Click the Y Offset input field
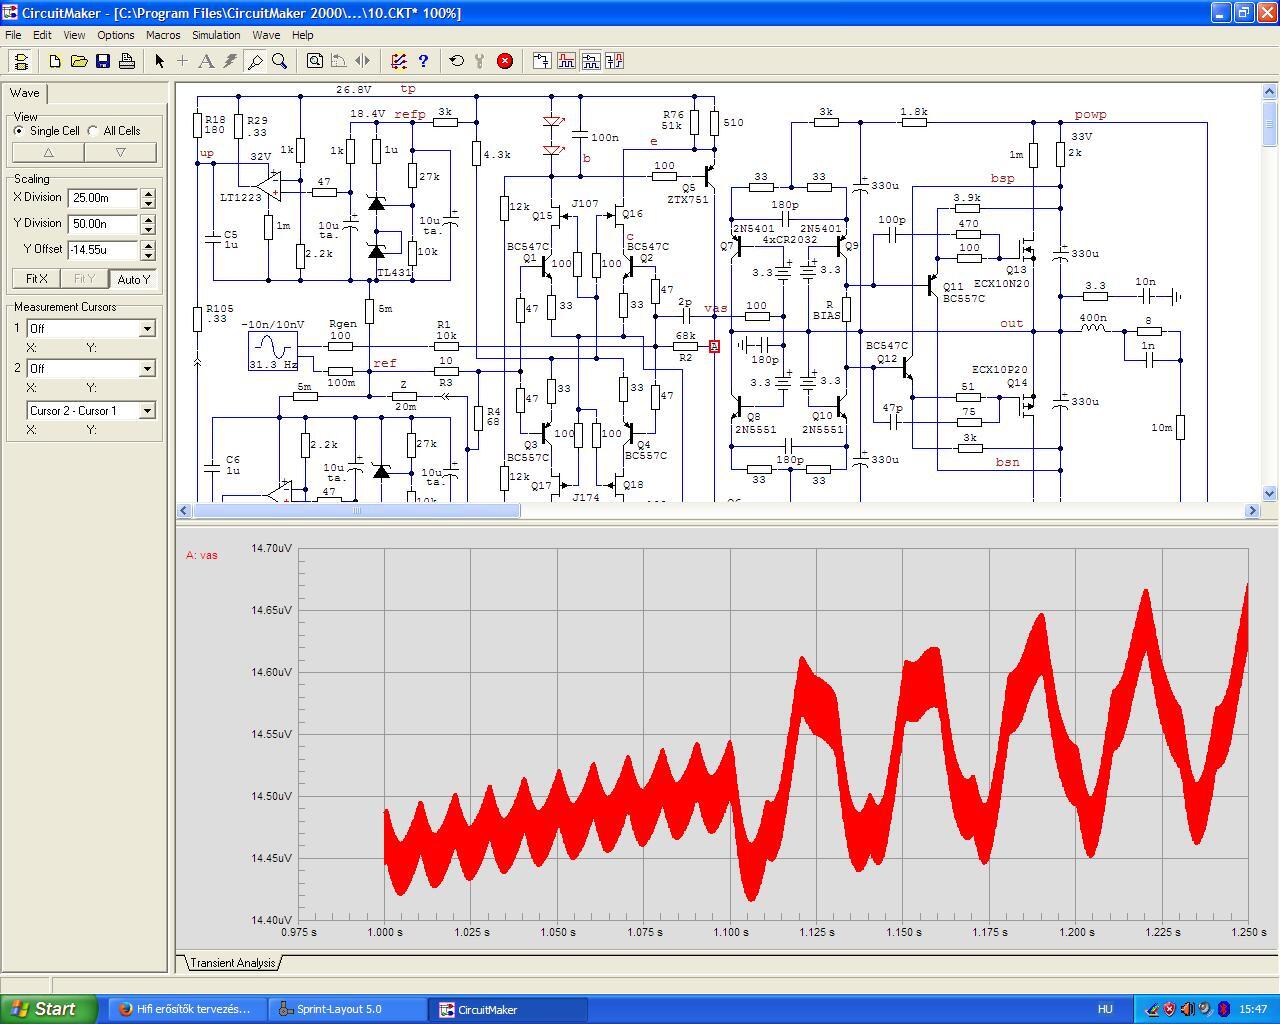This screenshot has height=1024, width=1280. (104, 250)
